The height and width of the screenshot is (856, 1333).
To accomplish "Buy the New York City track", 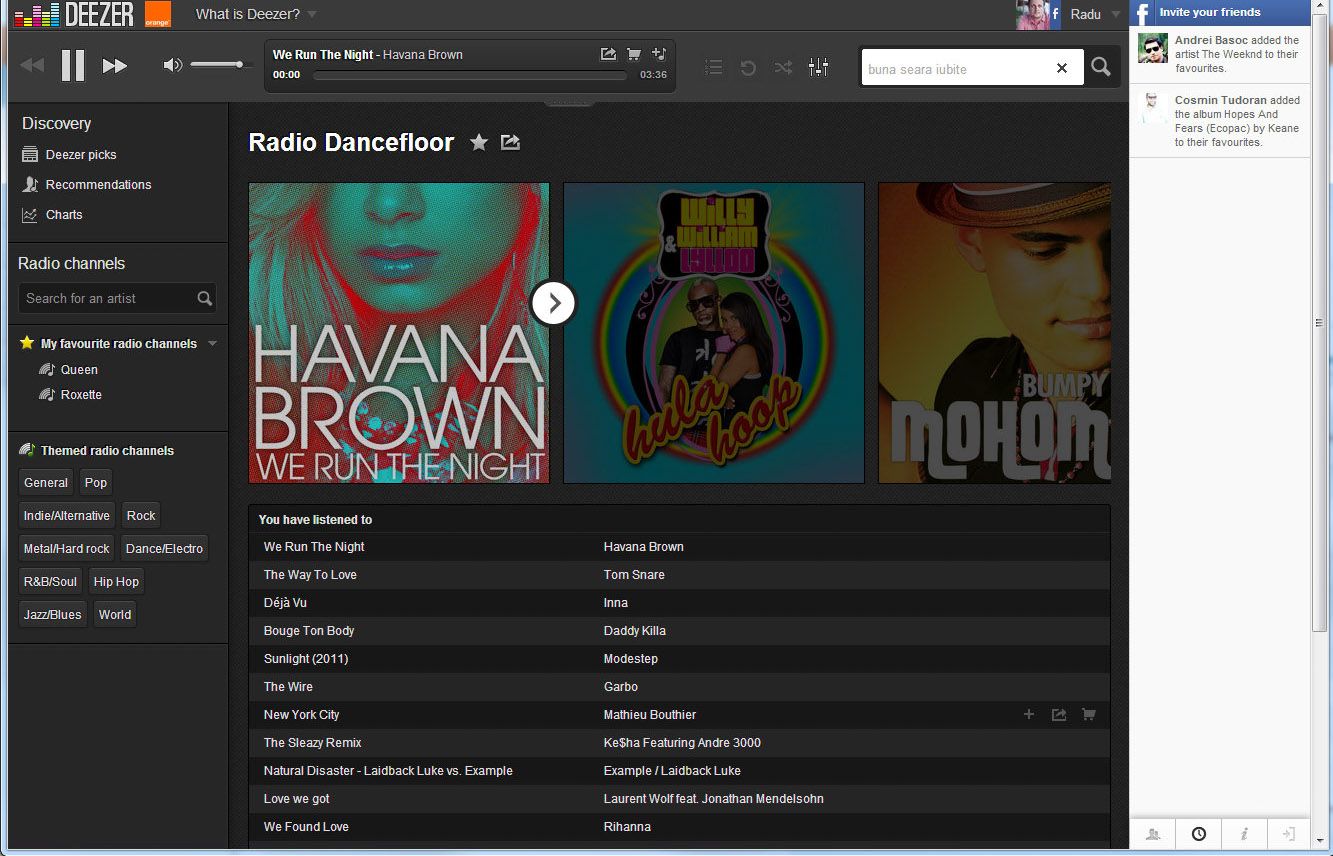I will click(1088, 714).
